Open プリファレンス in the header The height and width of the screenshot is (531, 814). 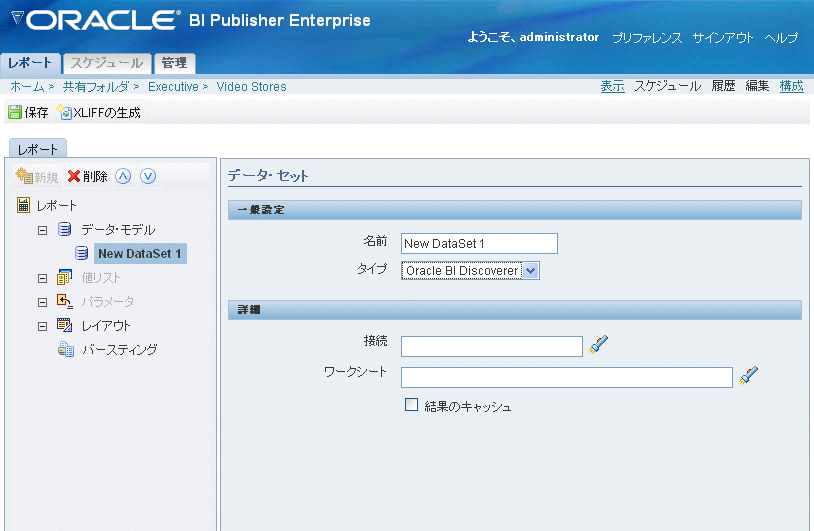coord(647,37)
